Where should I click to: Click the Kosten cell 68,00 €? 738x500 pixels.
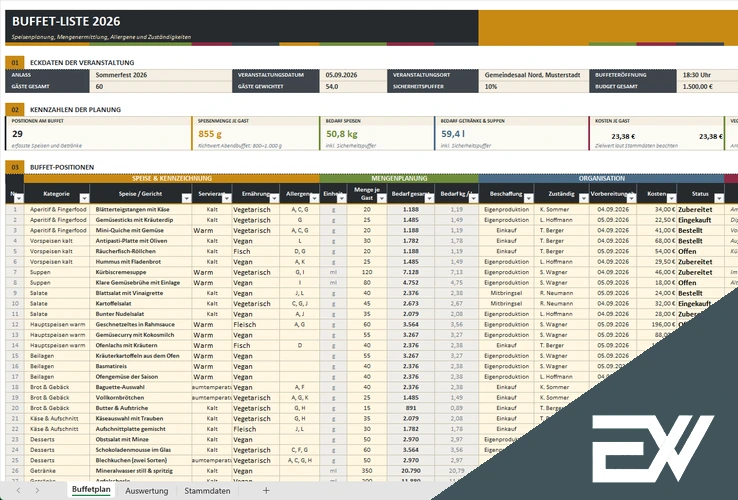657,241
